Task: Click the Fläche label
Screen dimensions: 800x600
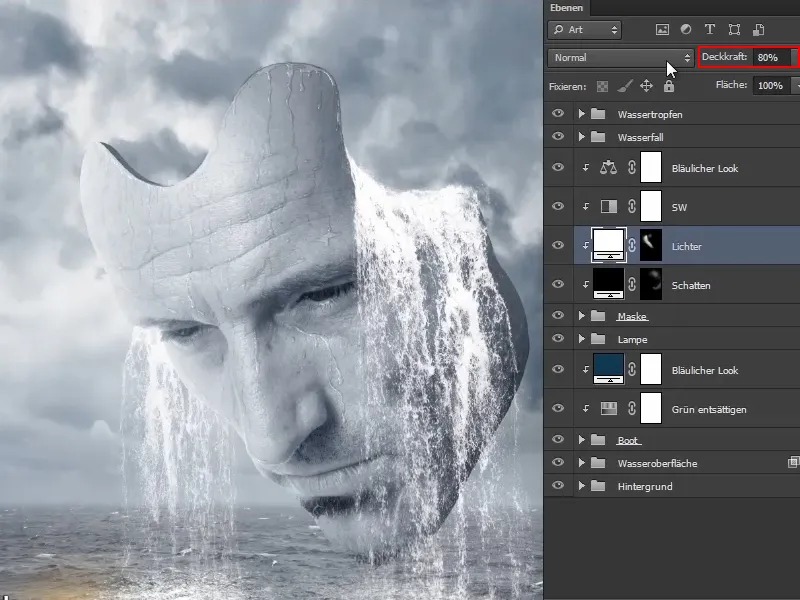Action: (x=731, y=85)
